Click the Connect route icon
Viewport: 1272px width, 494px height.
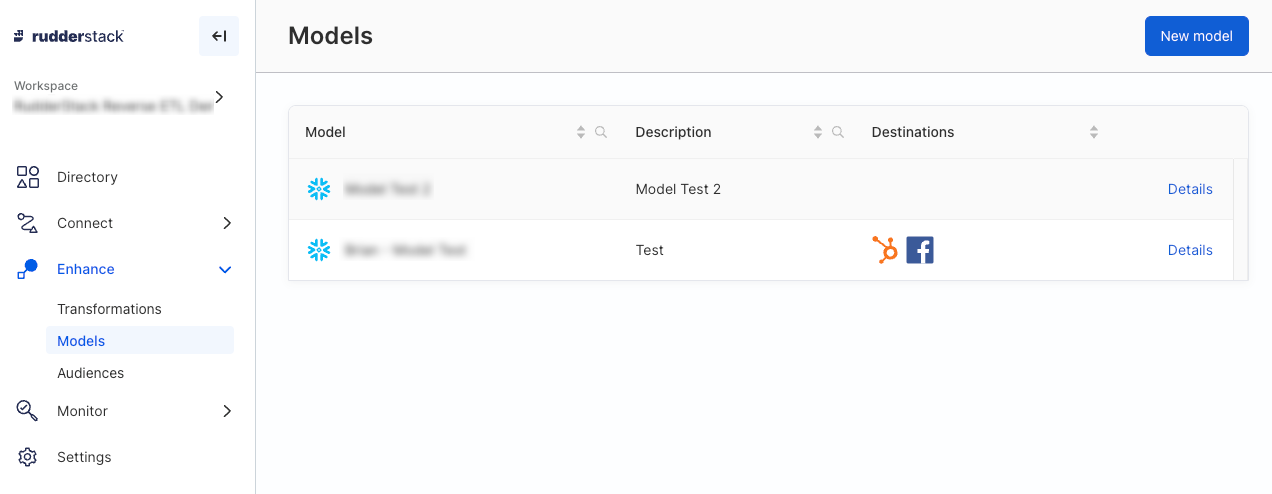(28, 223)
